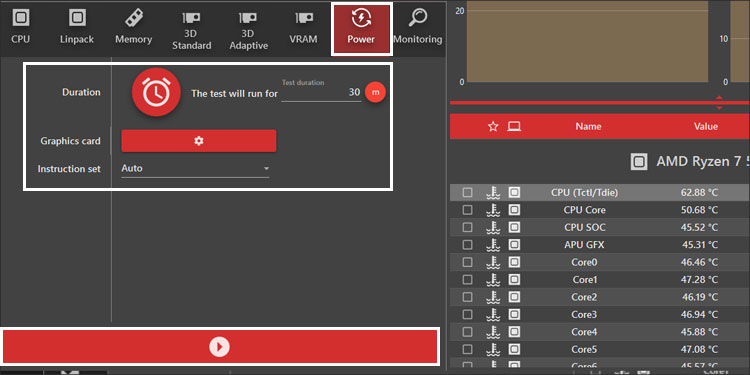The width and height of the screenshot is (750, 375).
Task: Check the Core3 checkbox
Action: pos(467,314)
